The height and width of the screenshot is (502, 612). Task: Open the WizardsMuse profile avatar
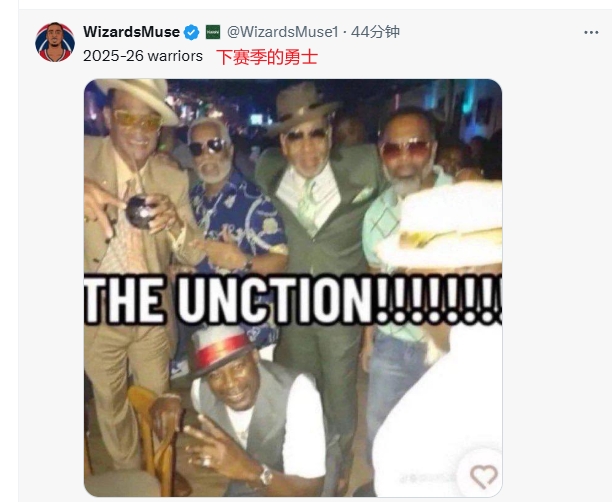click(55, 42)
